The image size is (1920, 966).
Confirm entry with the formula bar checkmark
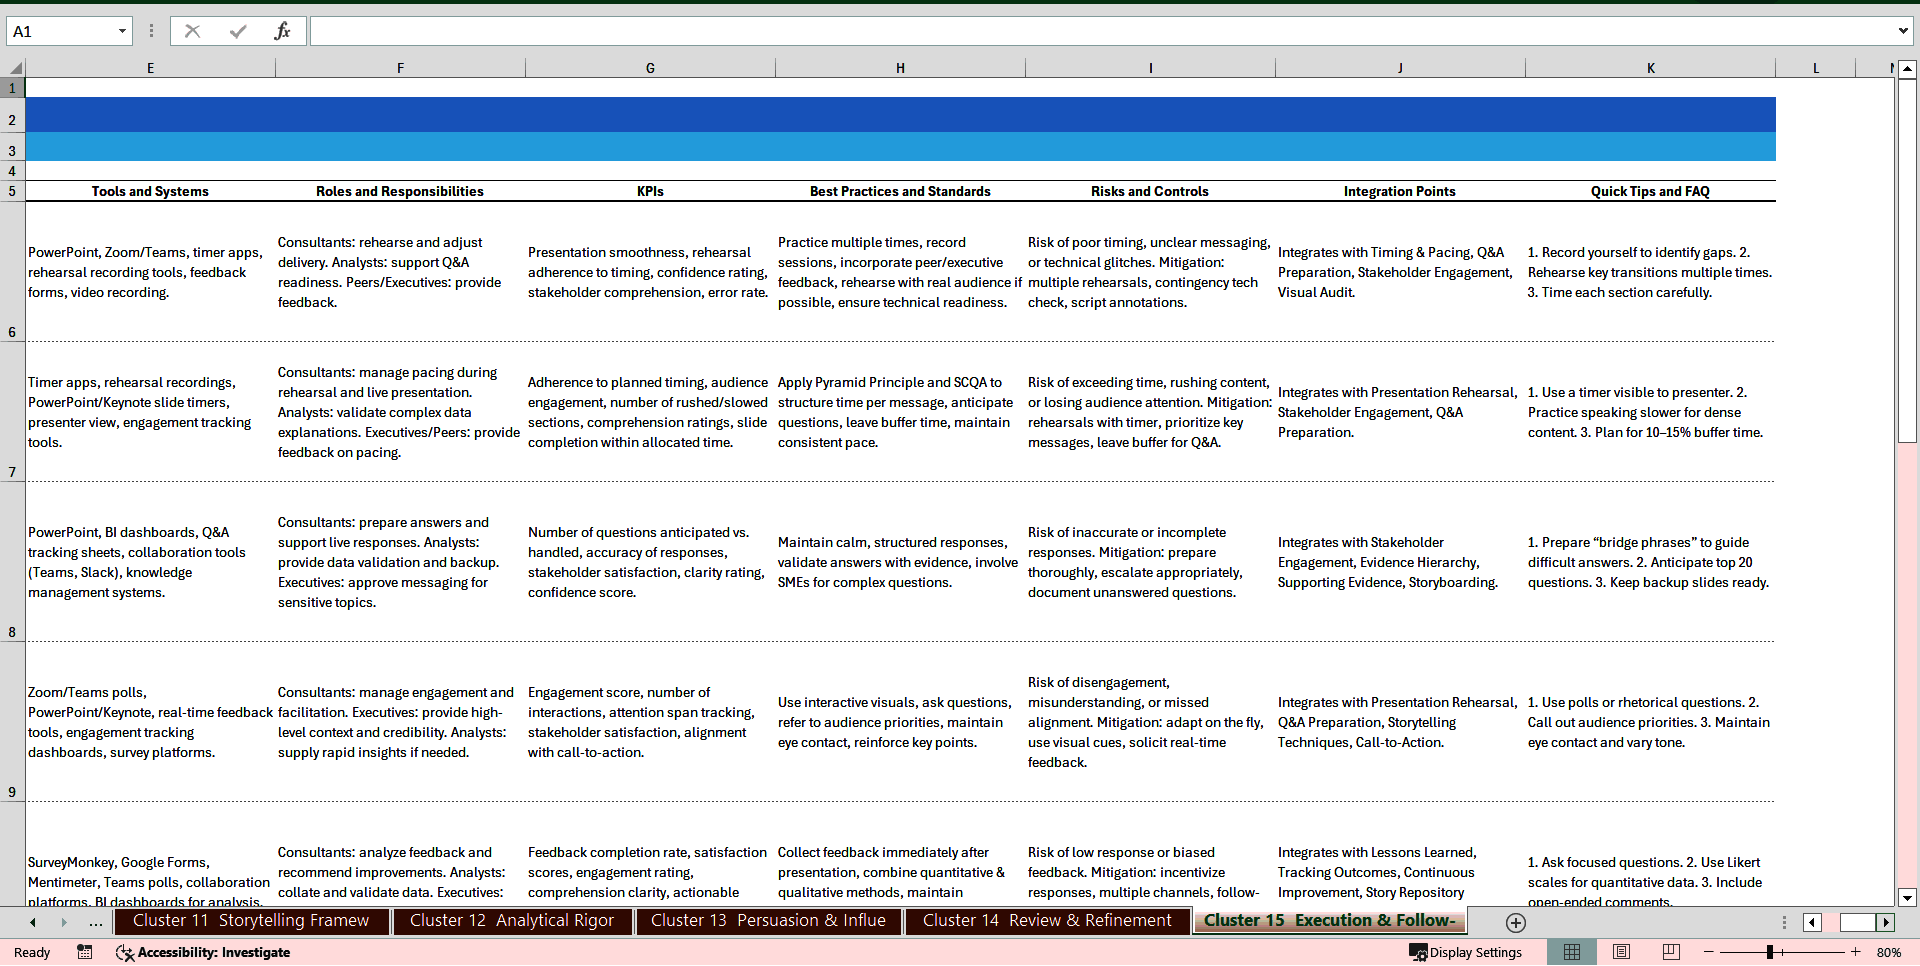click(x=238, y=31)
